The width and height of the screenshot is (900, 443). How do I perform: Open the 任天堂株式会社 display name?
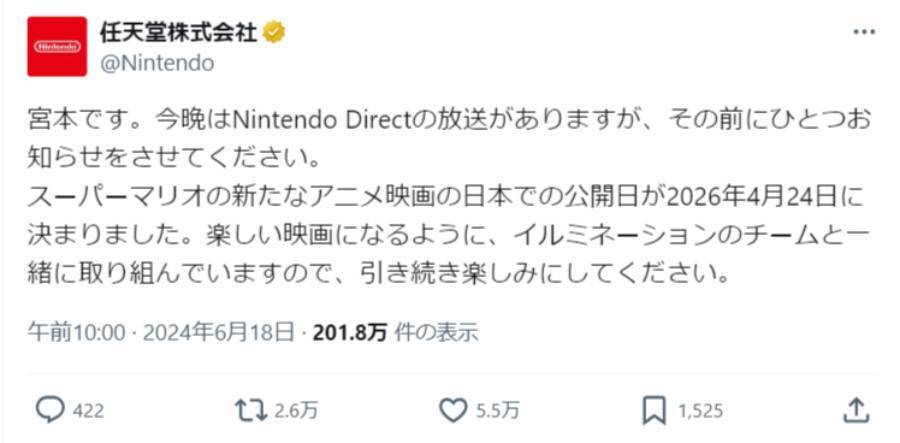(x=178, y=32)
